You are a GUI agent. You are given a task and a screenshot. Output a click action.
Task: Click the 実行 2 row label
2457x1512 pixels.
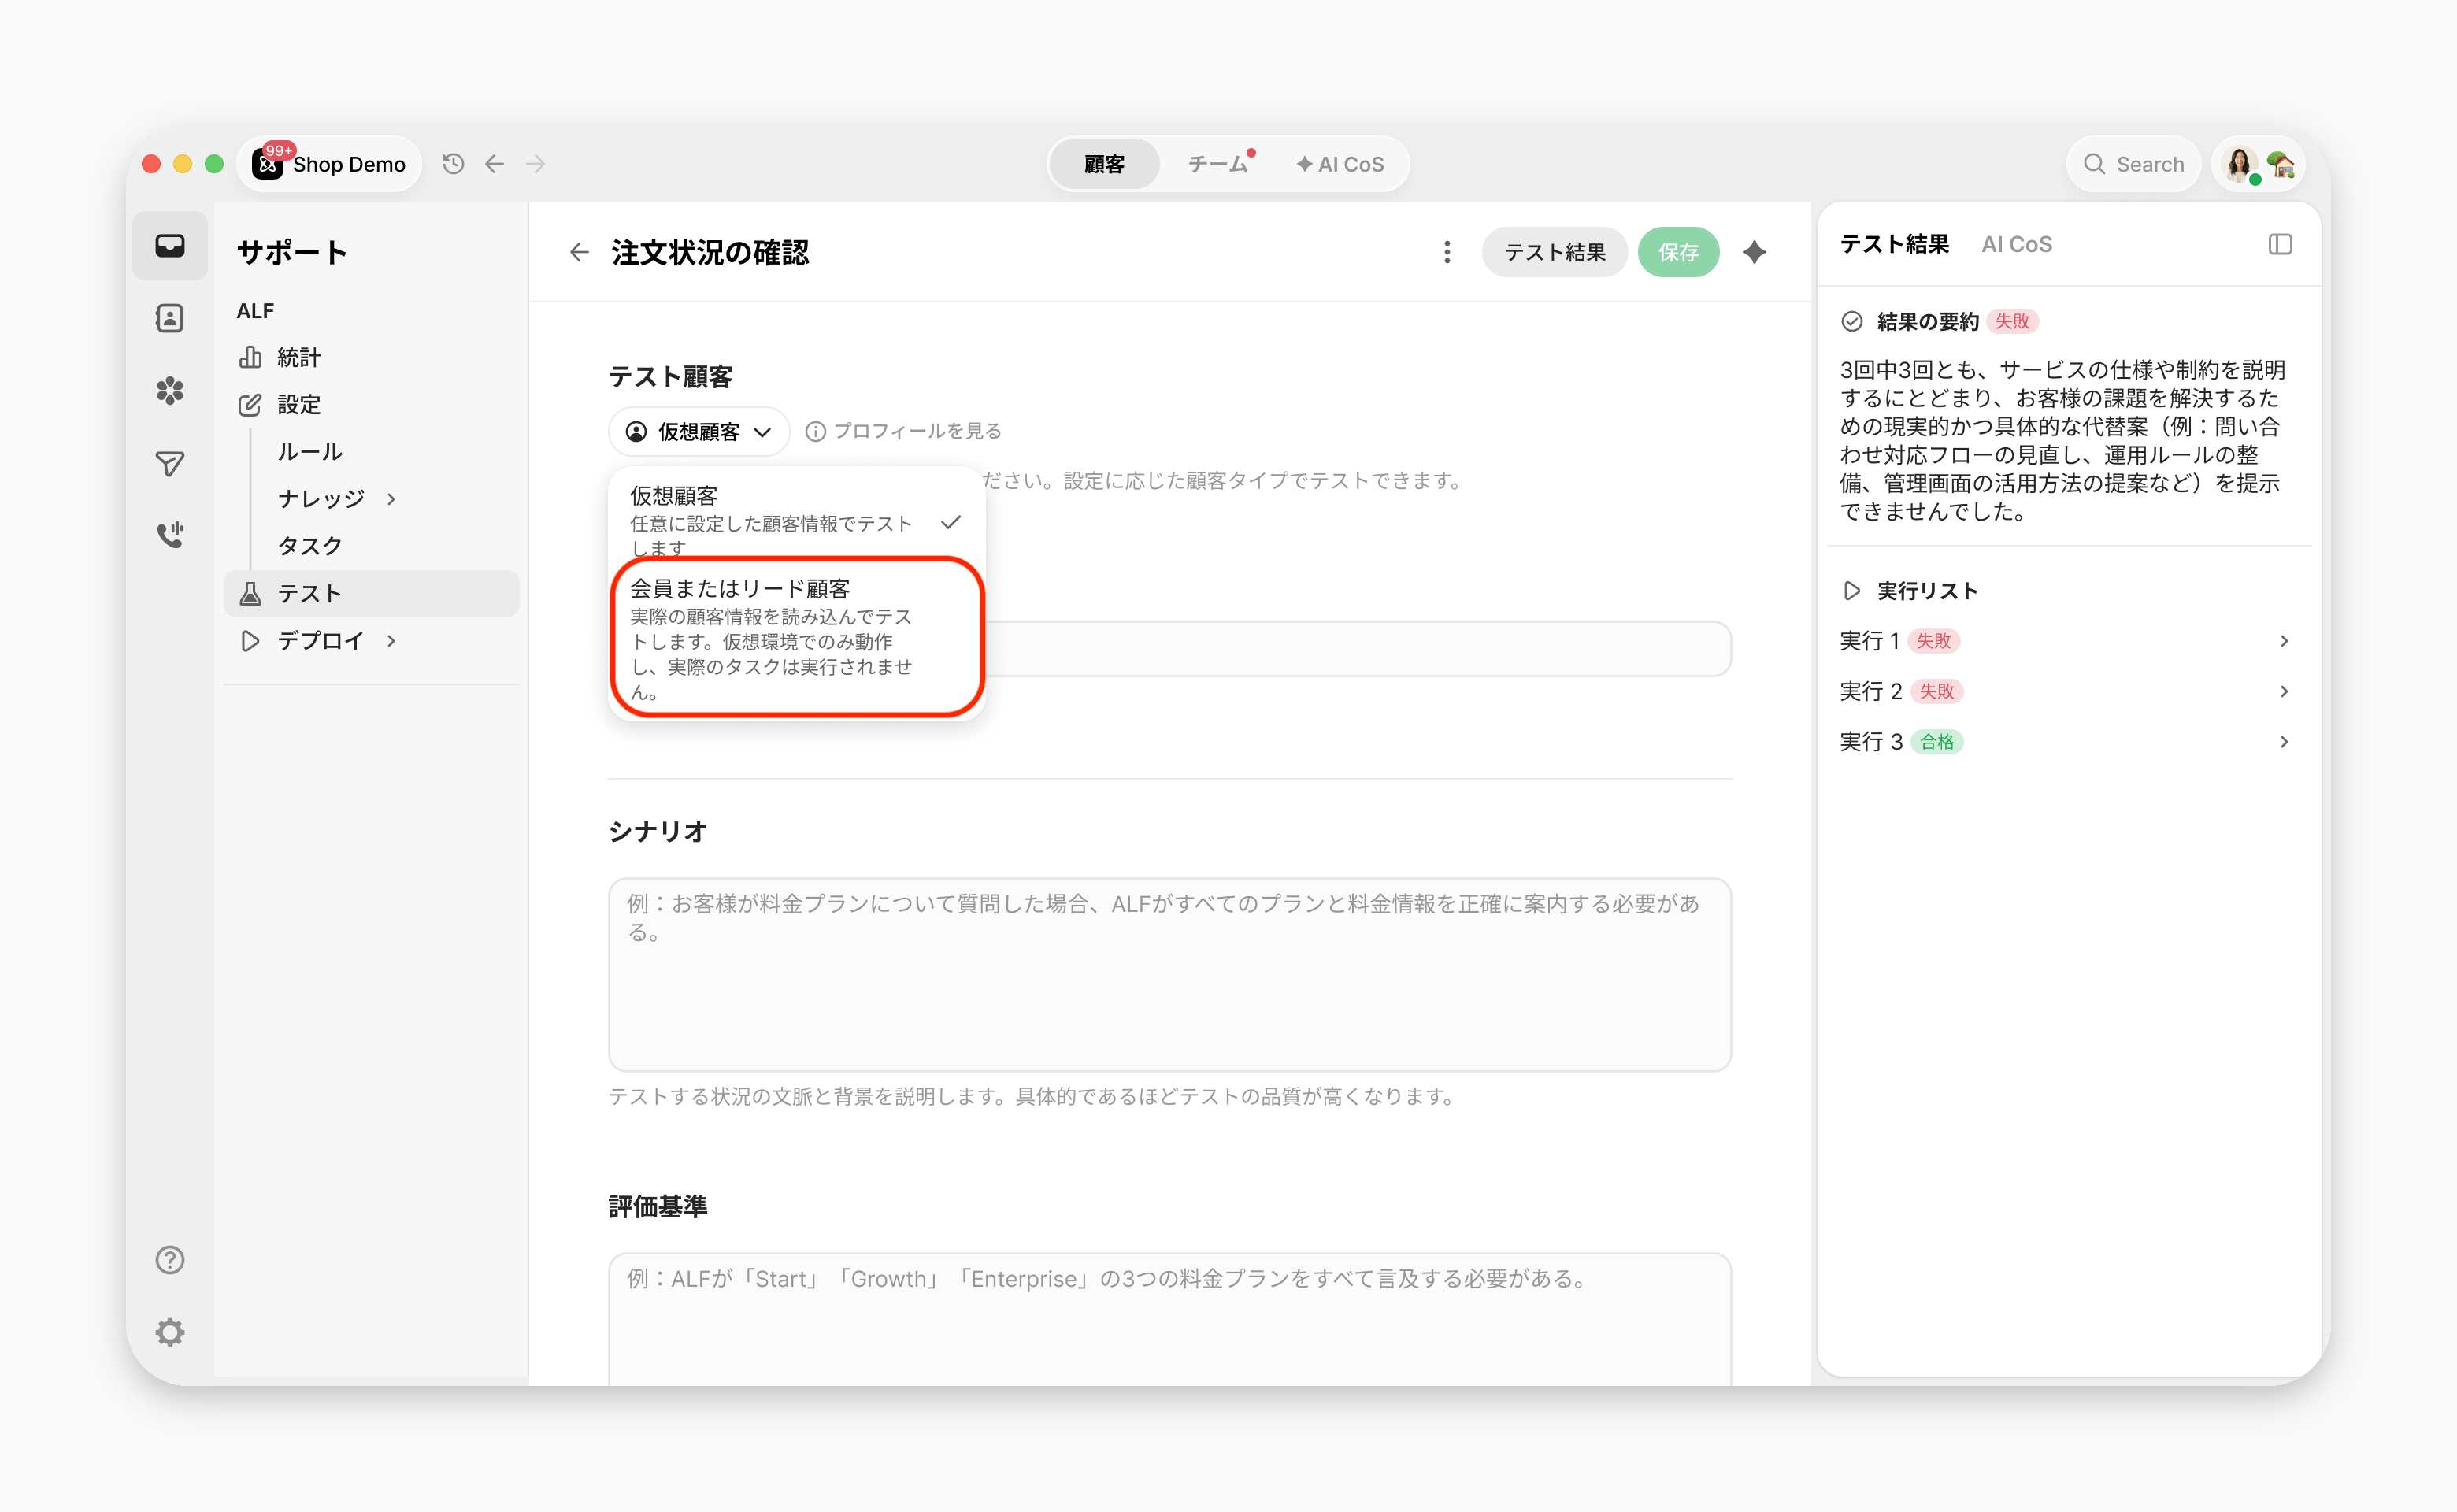tap(1871, 691)
